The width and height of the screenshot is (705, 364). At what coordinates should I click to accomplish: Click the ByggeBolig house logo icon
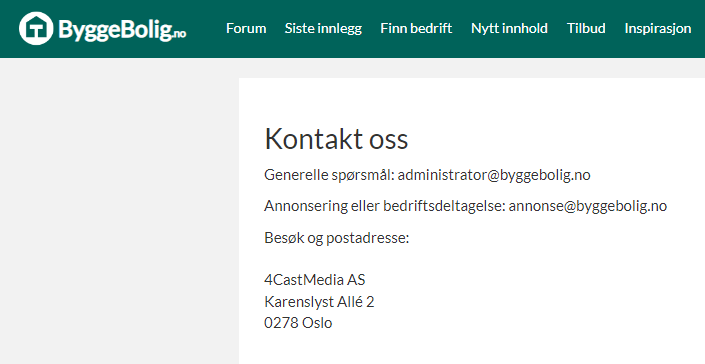point(36,28)
